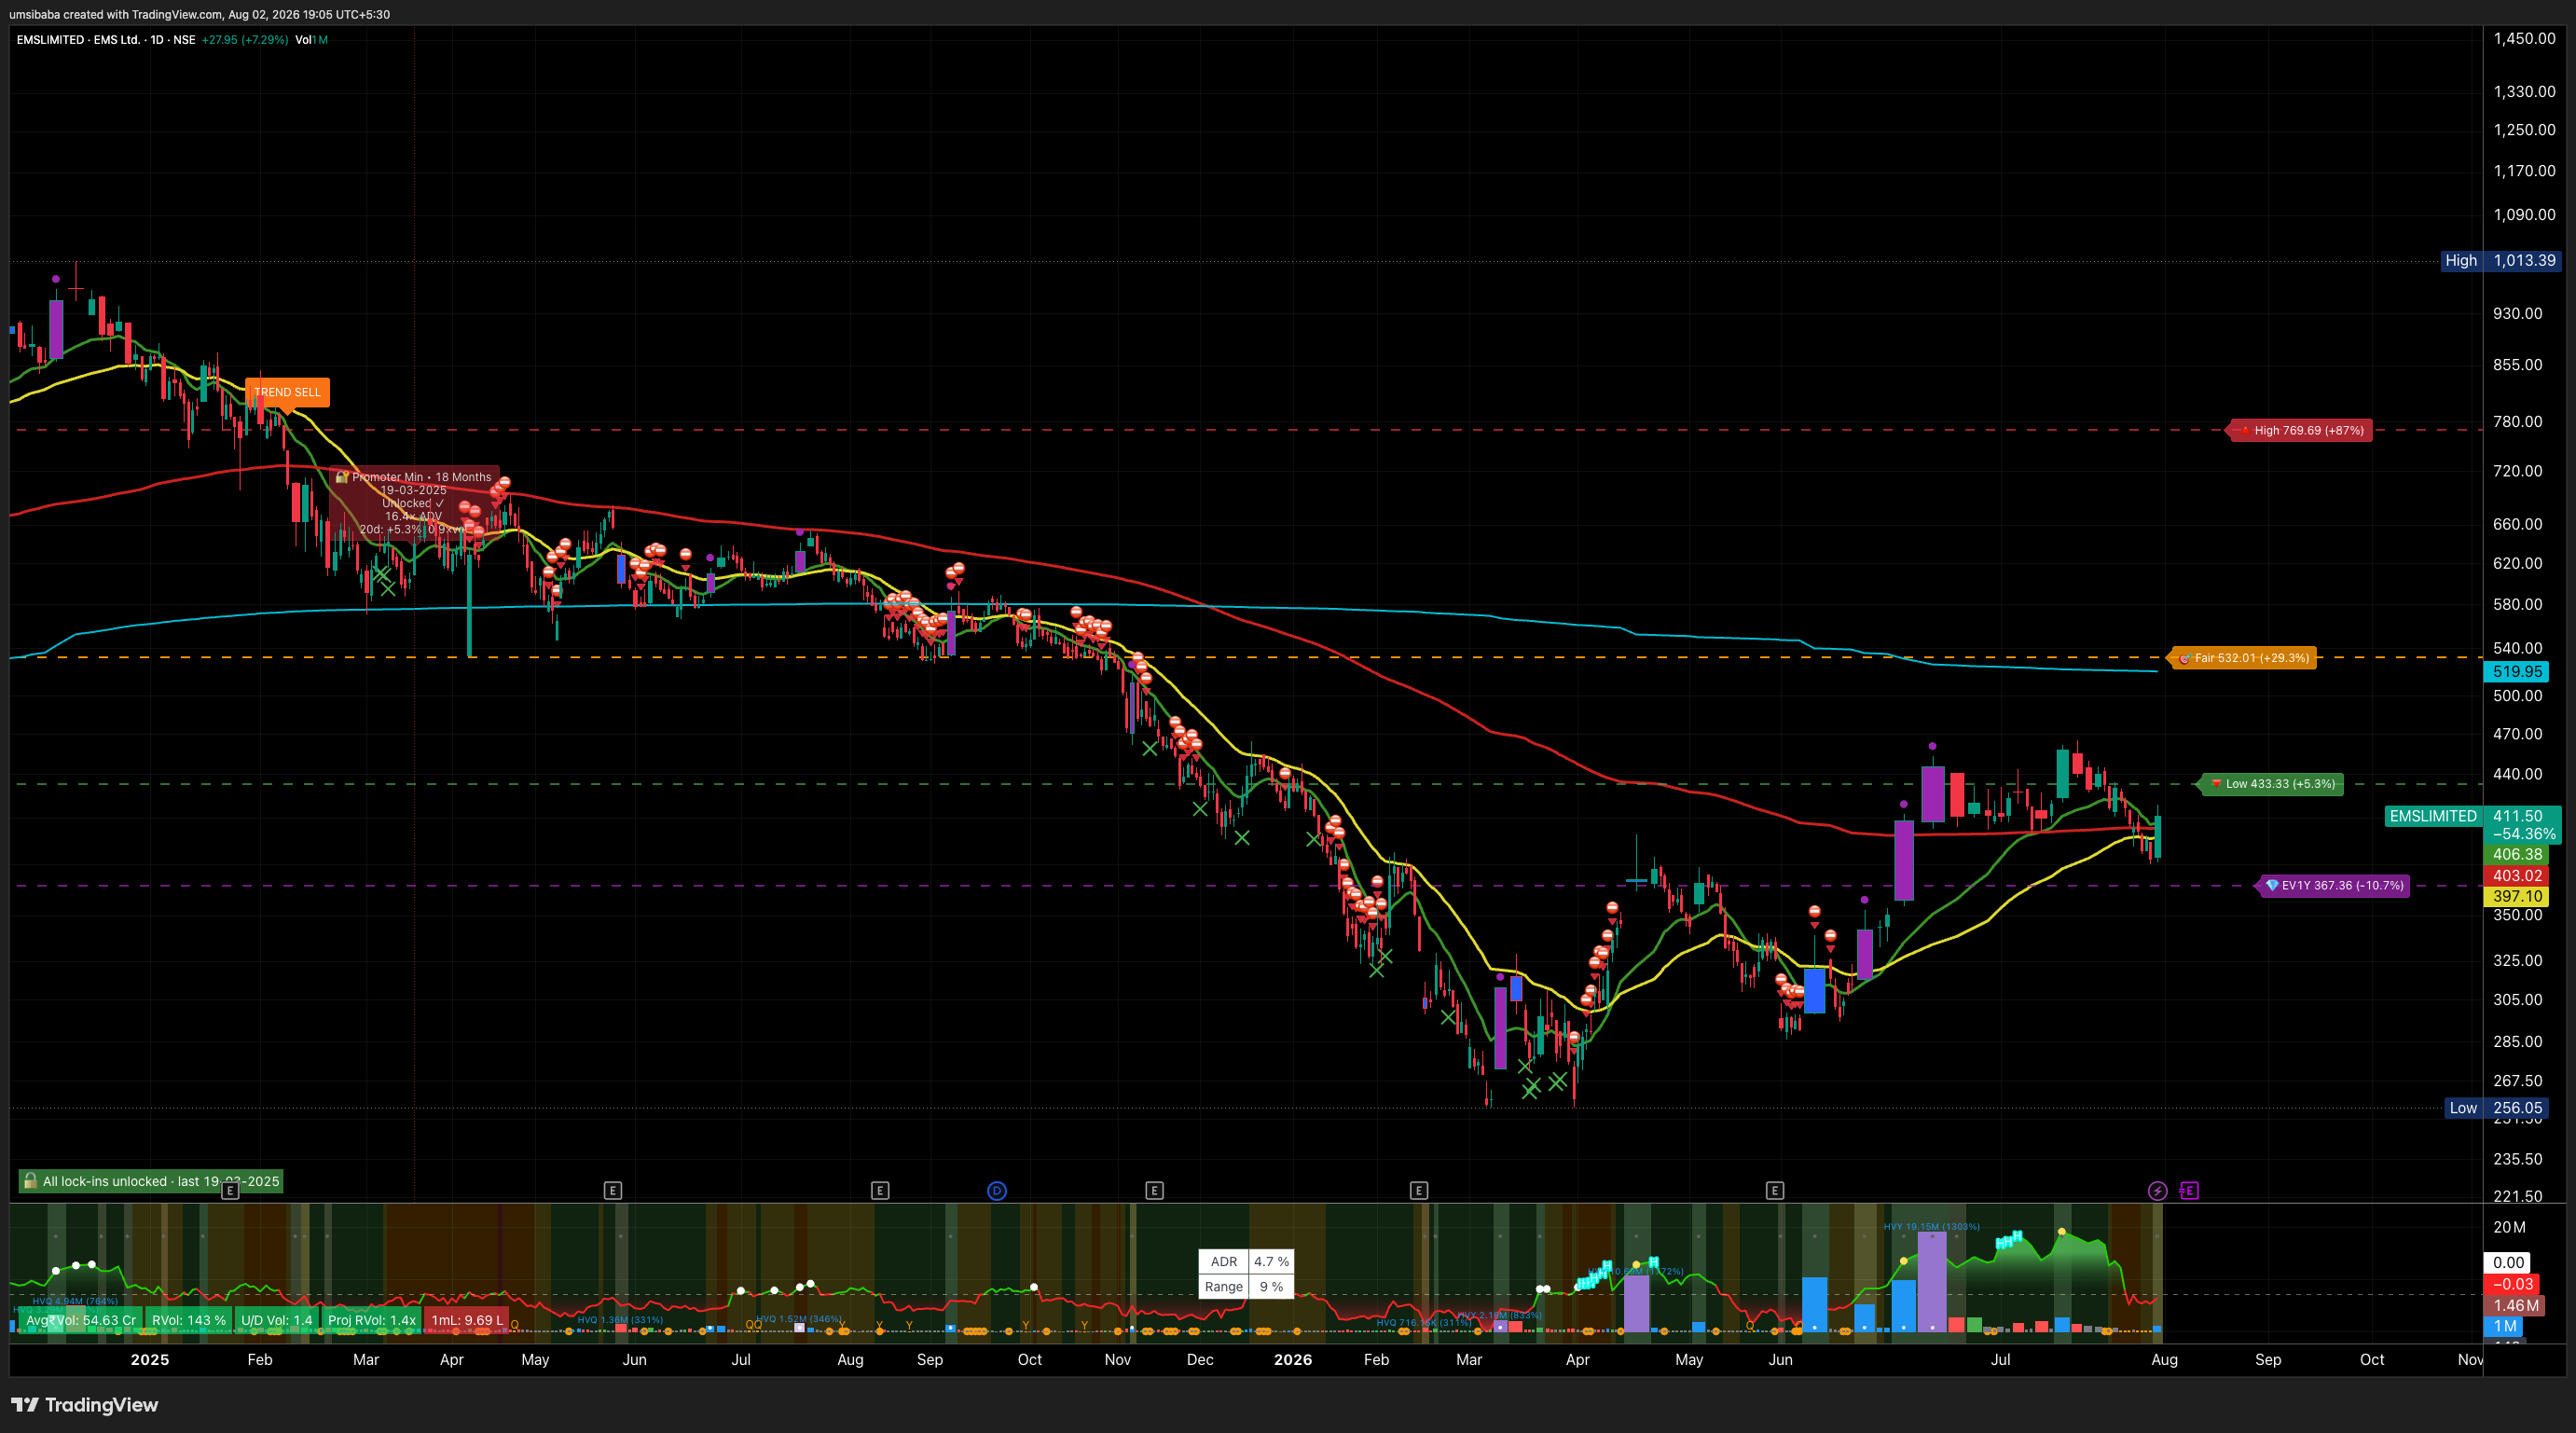Click the Range 9 % table row
The height and width of the screenshot is (1433, 2576).
(1246, 1287)
